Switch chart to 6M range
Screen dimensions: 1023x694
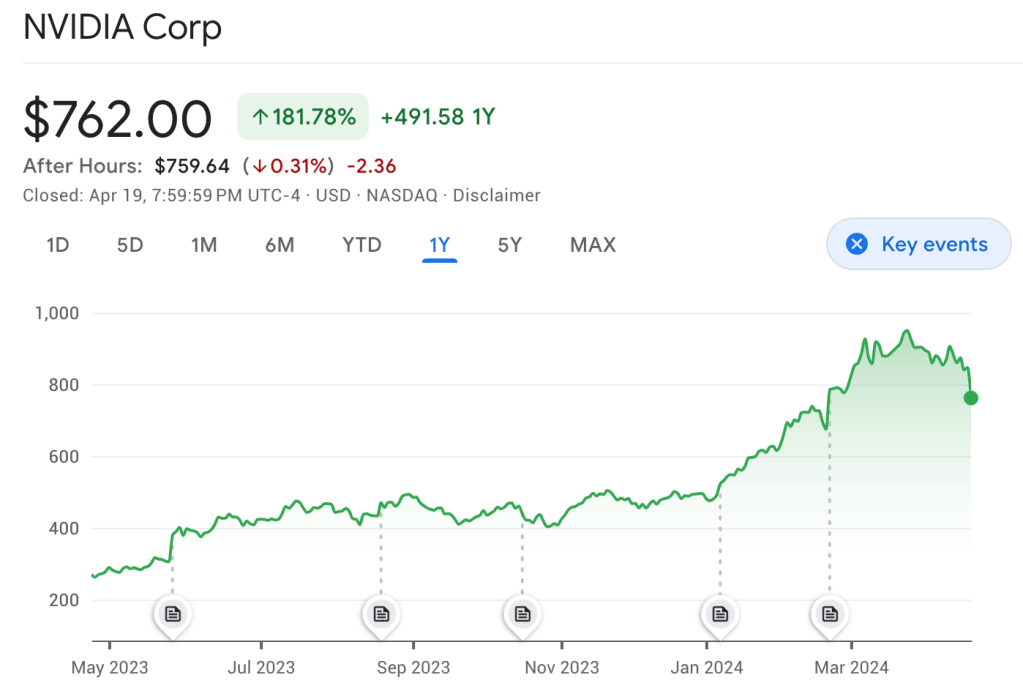coord(280,244)
